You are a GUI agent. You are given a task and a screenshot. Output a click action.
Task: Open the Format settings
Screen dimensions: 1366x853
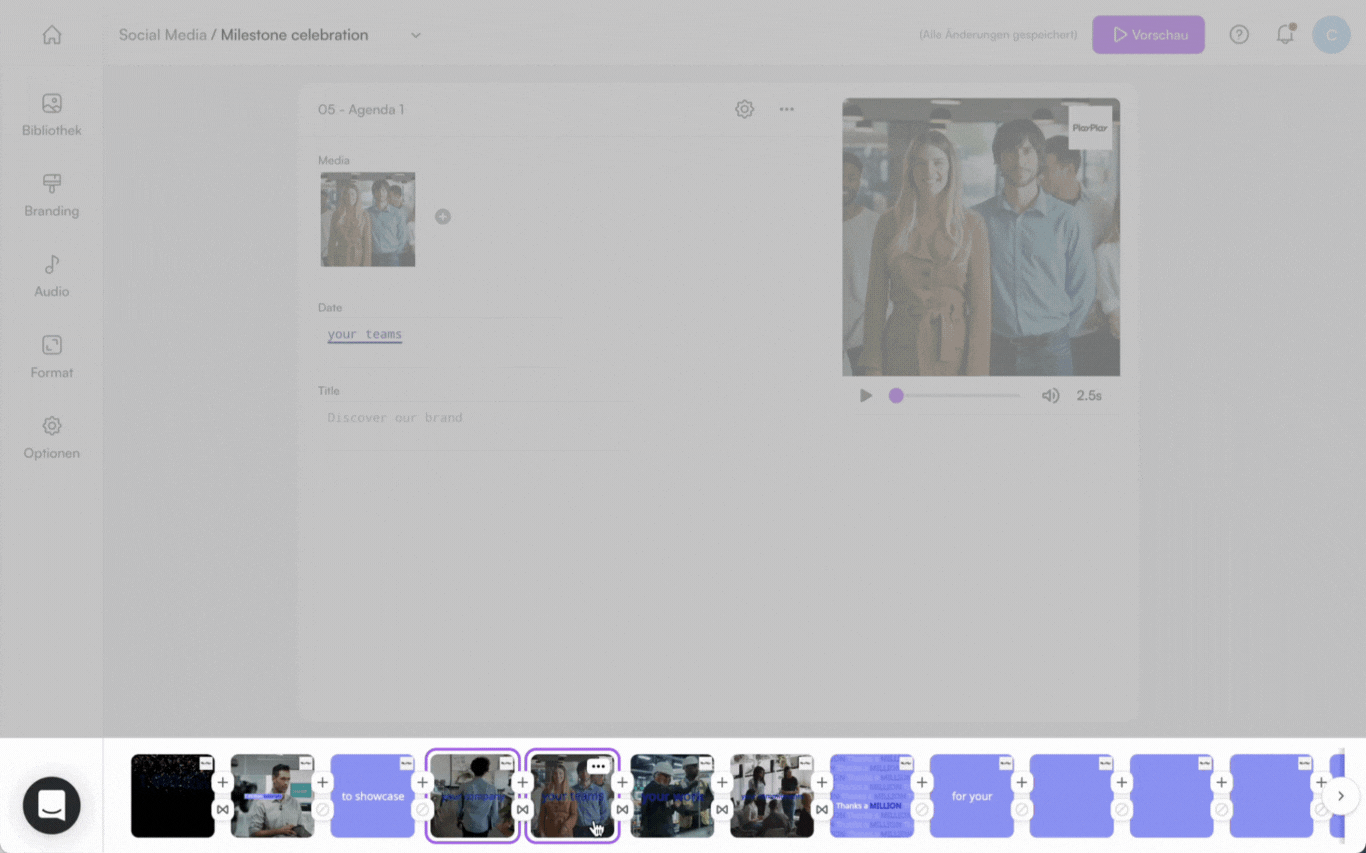(52, 357)
